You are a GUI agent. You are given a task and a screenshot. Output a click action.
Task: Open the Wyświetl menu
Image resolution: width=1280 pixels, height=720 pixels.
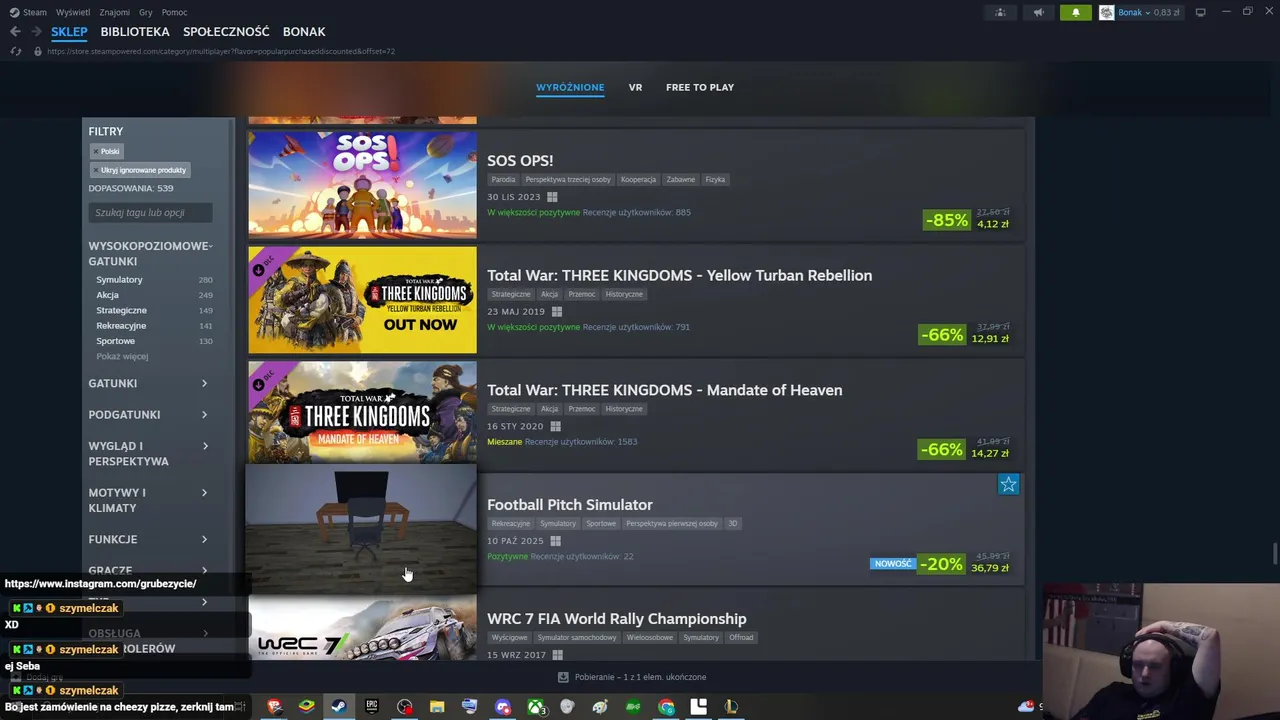pos(73,12)
